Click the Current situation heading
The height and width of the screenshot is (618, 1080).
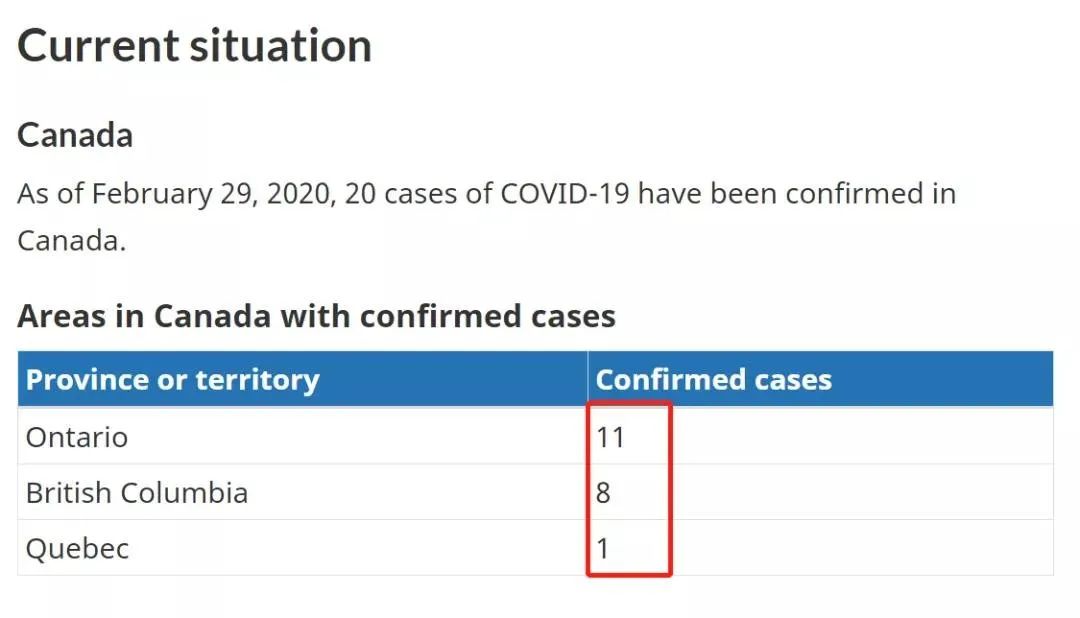click(x=194, y=46)
